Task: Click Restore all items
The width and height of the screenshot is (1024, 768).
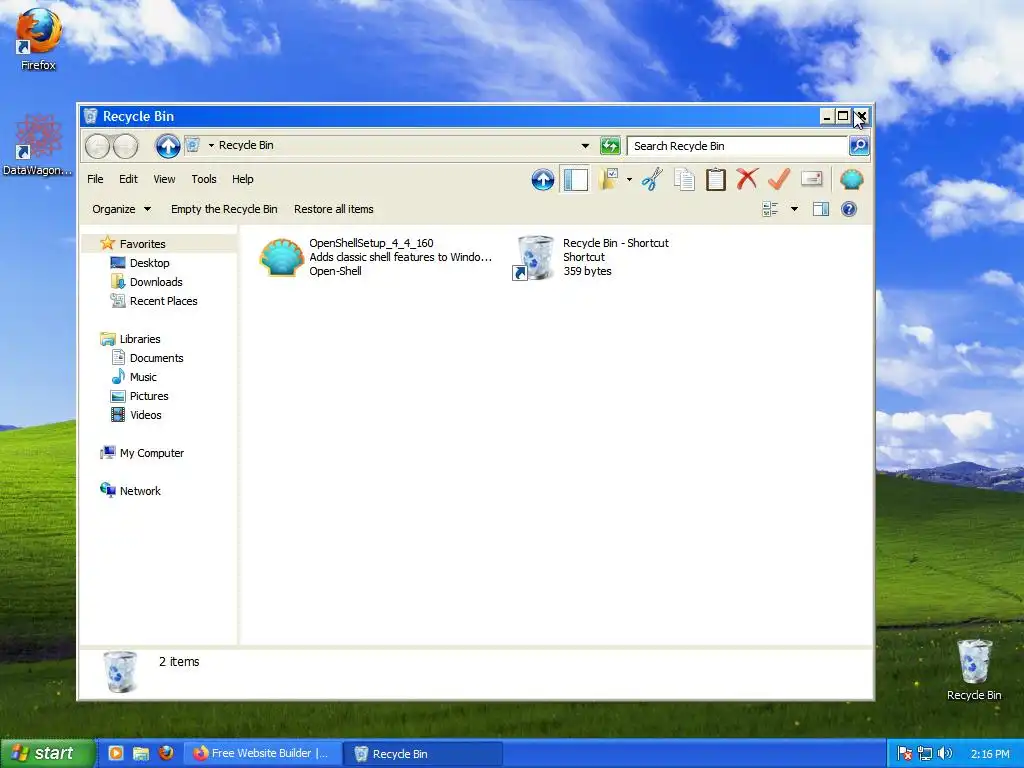Action: 334,209
